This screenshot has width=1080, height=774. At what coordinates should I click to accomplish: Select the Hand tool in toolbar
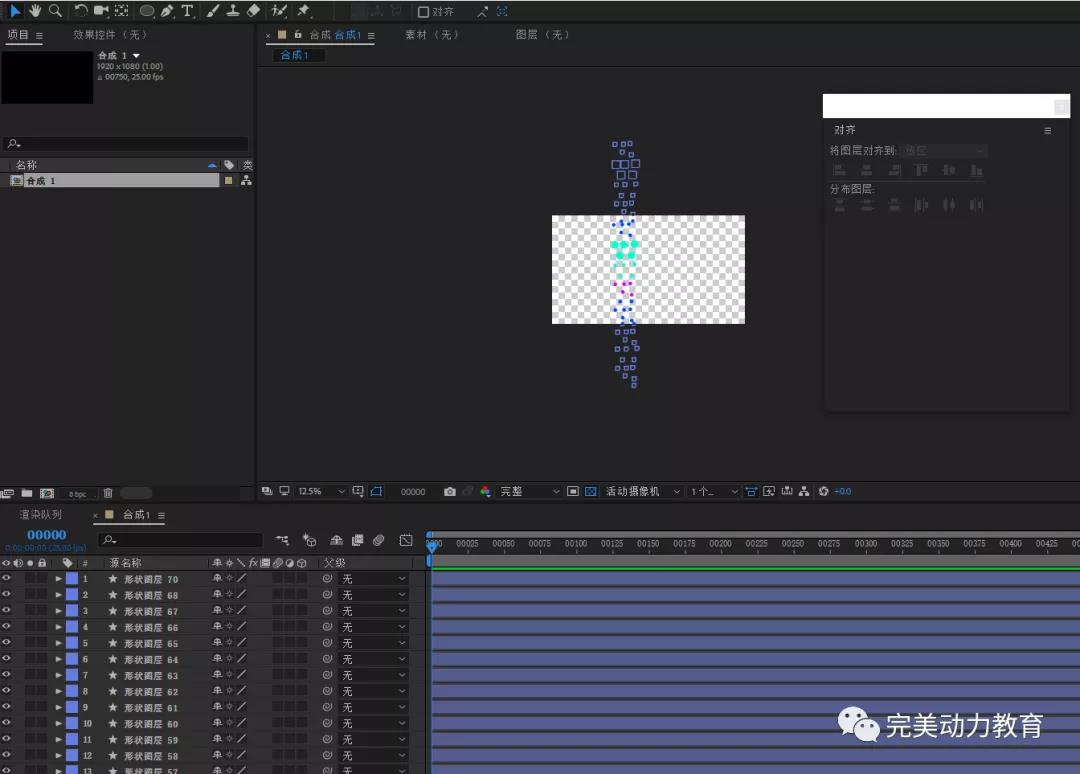tap(35, 11)
